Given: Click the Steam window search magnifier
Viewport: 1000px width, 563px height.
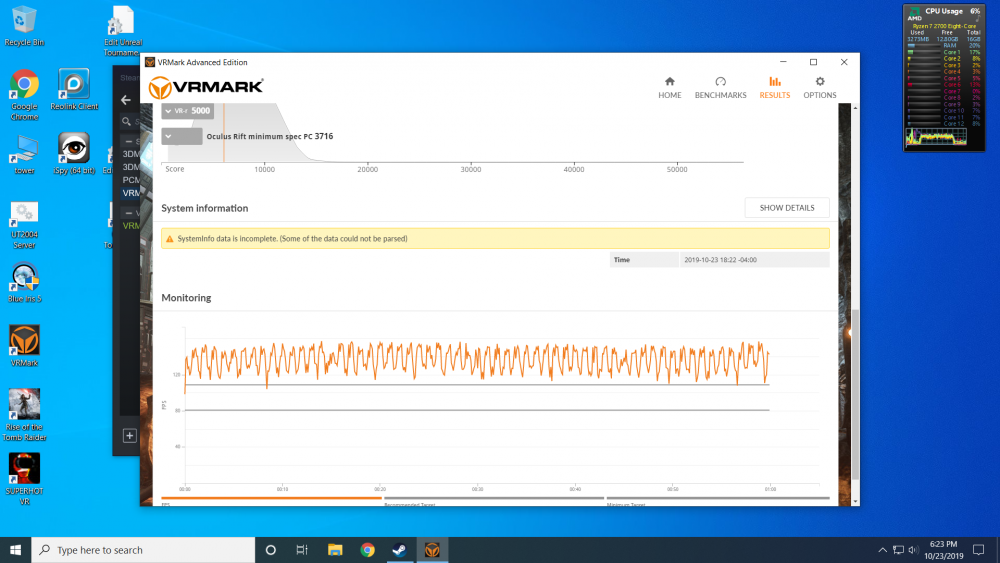Looking at the screenshot, I should (x=126, y=121).
